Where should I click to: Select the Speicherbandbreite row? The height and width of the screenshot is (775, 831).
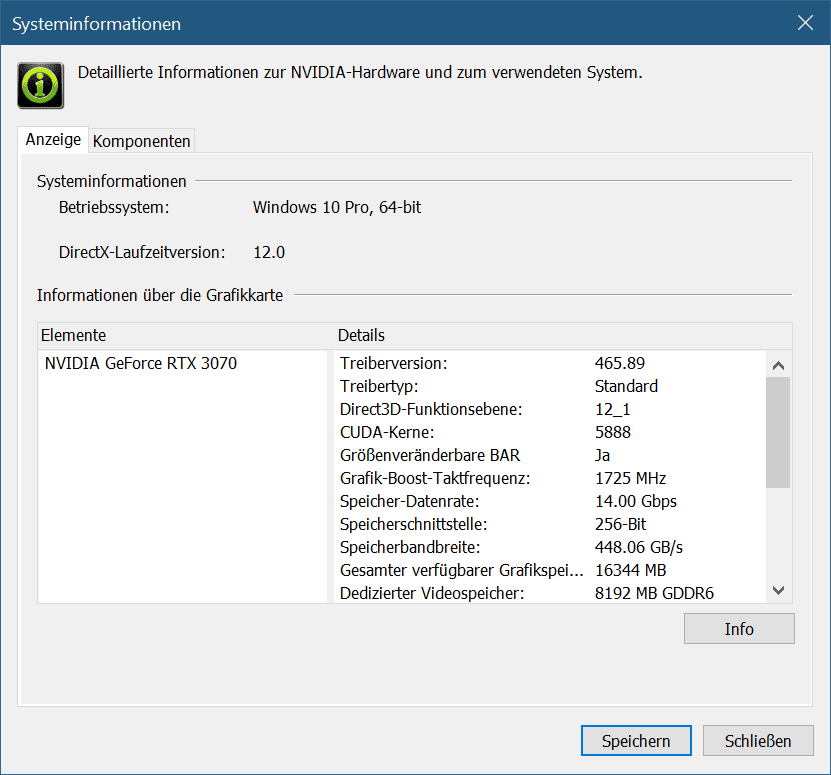coord(550,547)
